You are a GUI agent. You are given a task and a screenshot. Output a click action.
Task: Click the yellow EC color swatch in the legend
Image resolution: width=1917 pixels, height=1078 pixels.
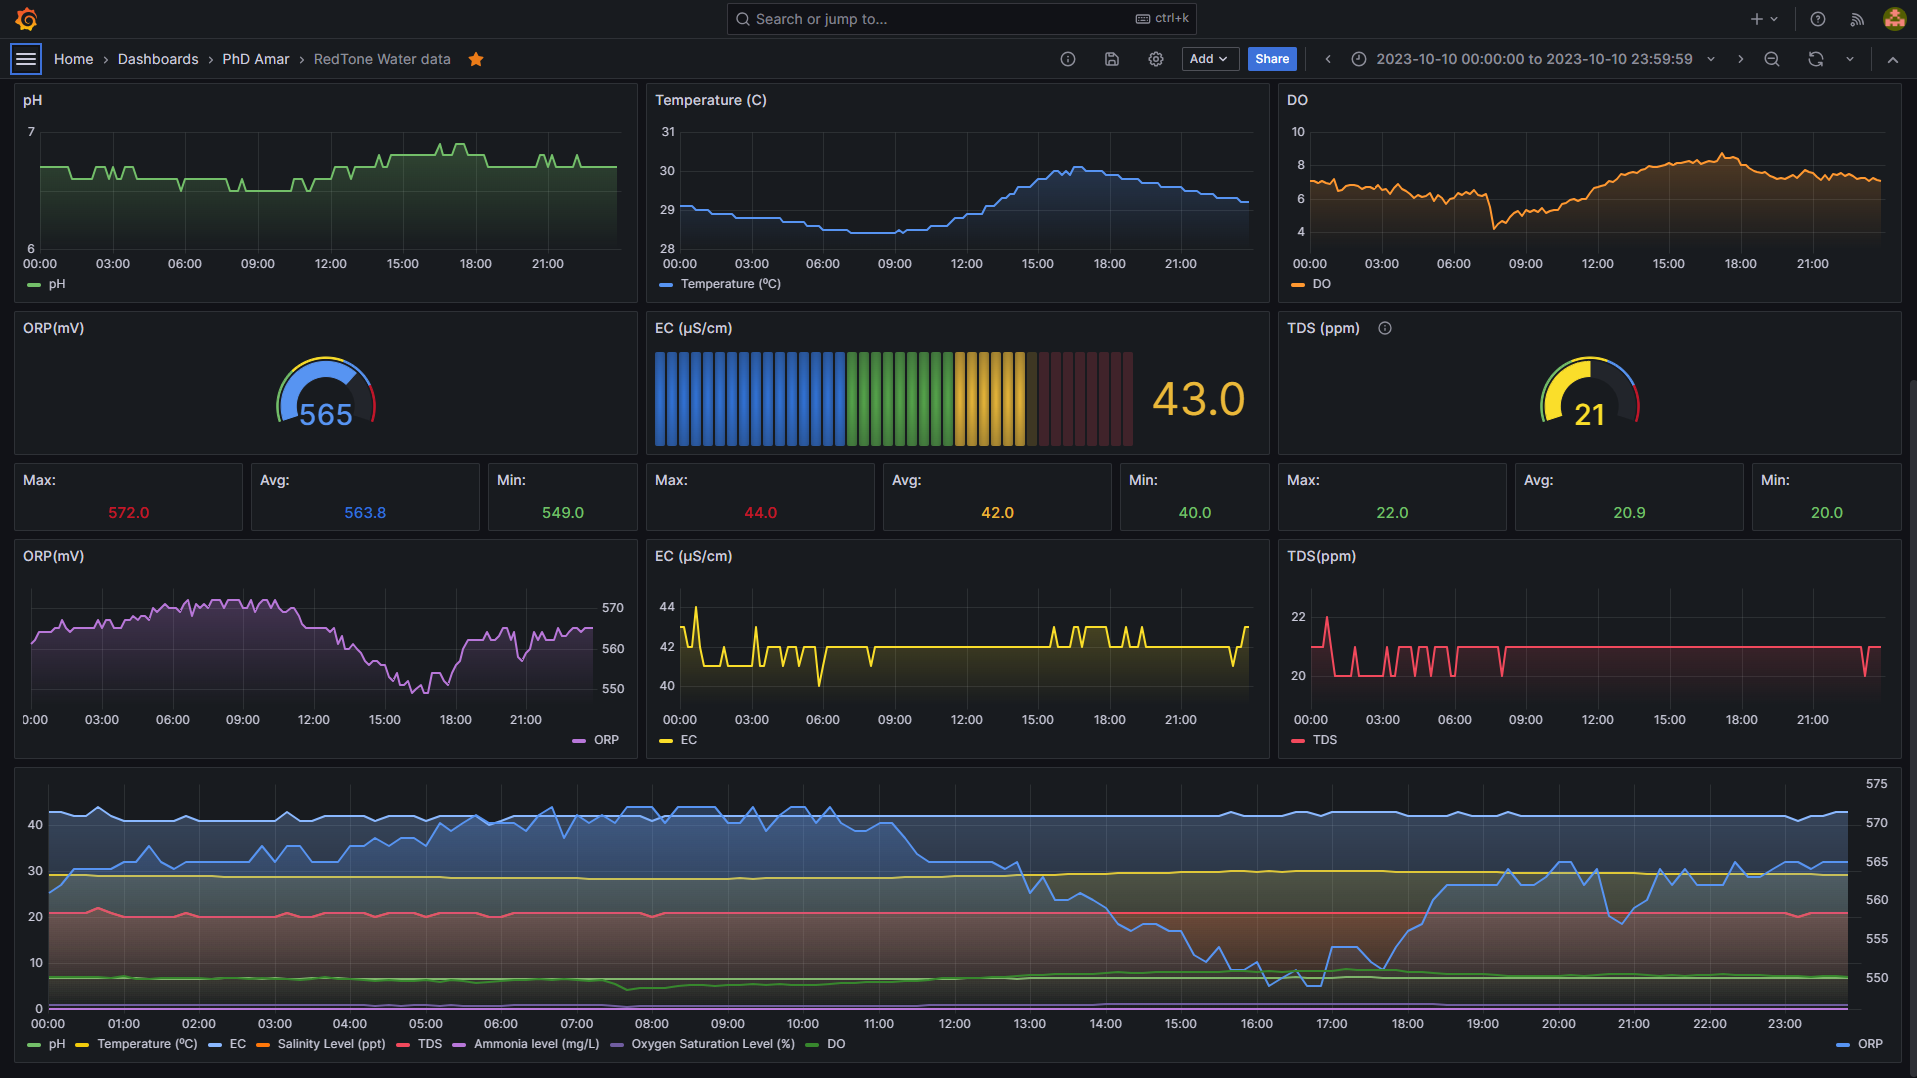pos(666,740)
